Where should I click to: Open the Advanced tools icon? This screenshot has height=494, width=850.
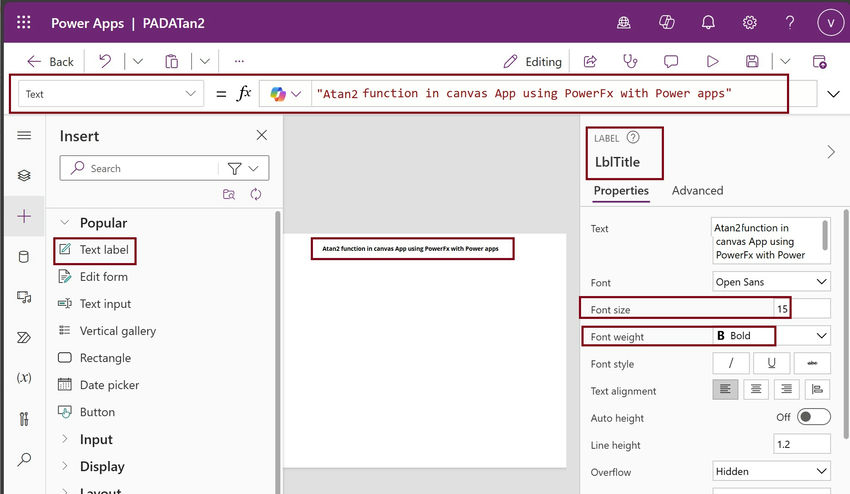point(24,419)
